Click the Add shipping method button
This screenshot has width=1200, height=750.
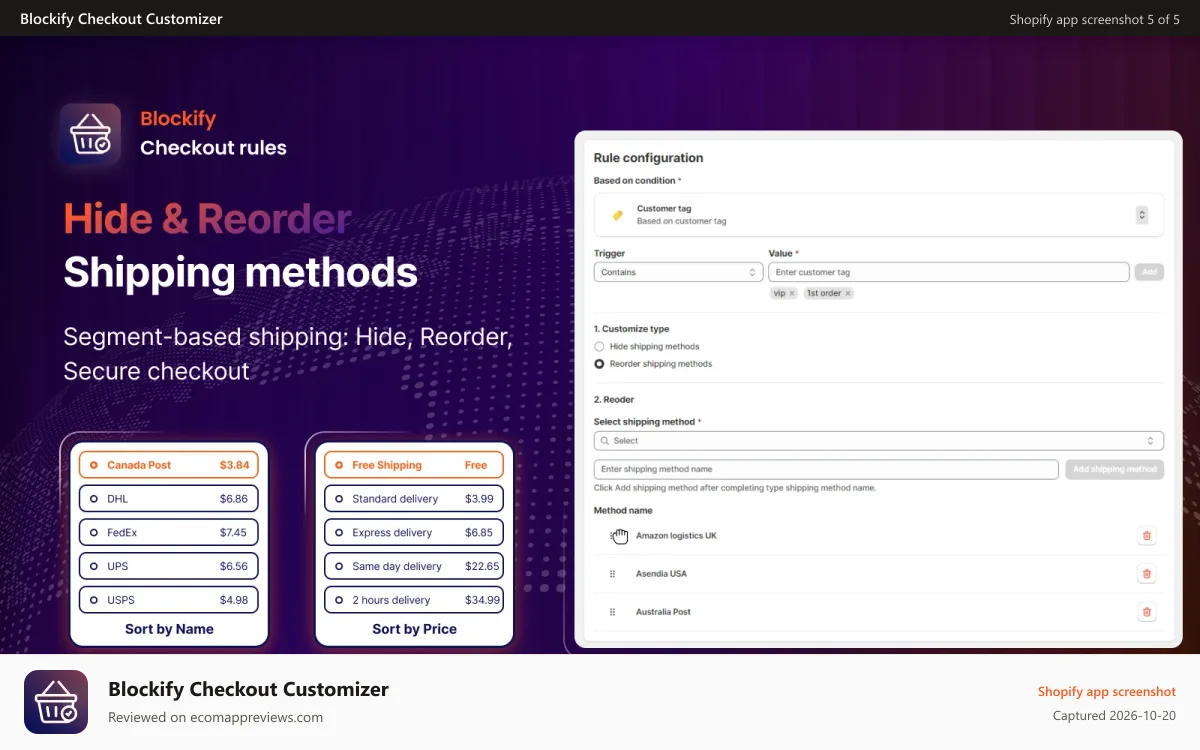tap(1115, 469)
